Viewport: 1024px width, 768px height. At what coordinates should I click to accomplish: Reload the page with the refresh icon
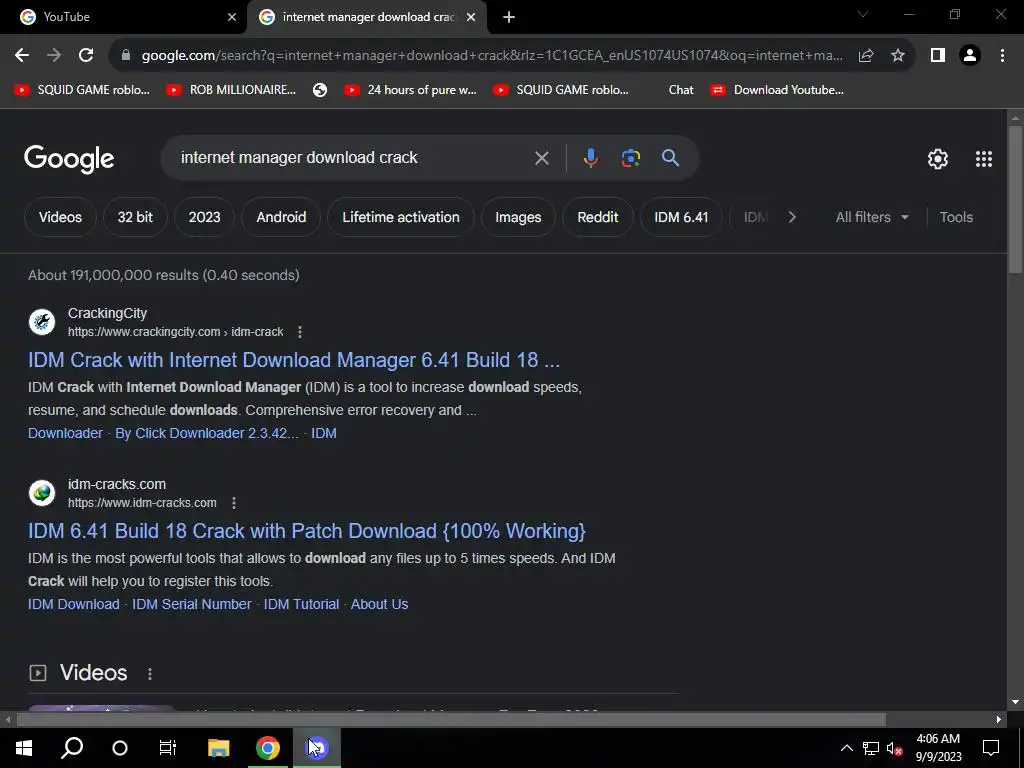[x=86, y=56]
